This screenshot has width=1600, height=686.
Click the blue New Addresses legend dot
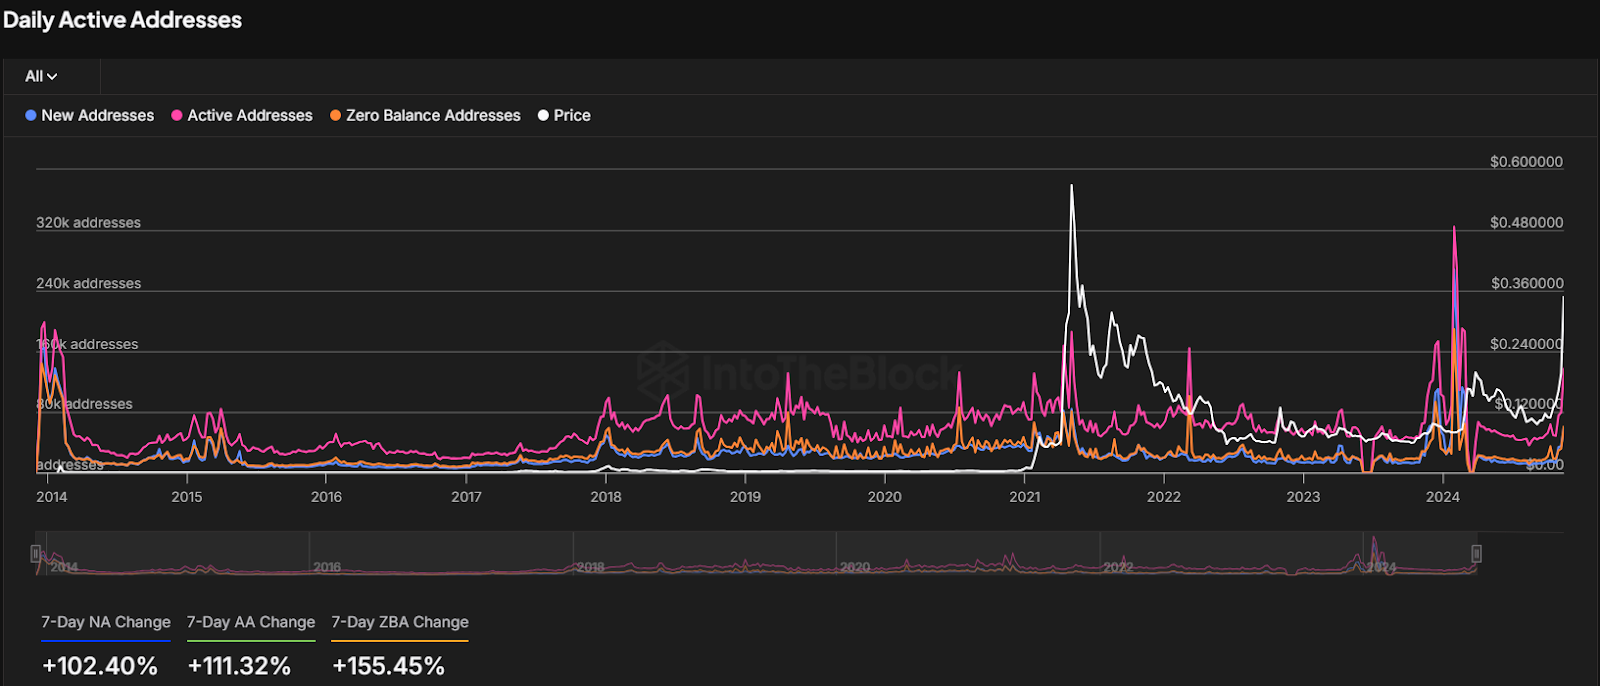coord(31,116)
